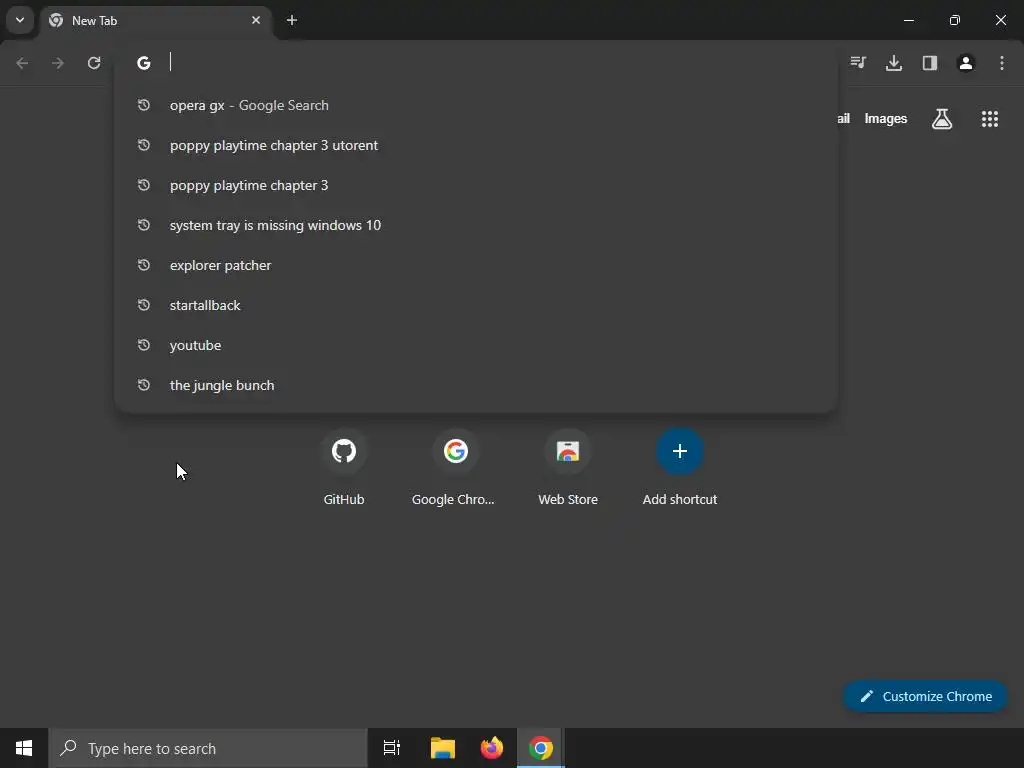This screenshot has height=768, width=1024.
Task: Open Chrome's three-dot menu
Action: click(1002, 63)
